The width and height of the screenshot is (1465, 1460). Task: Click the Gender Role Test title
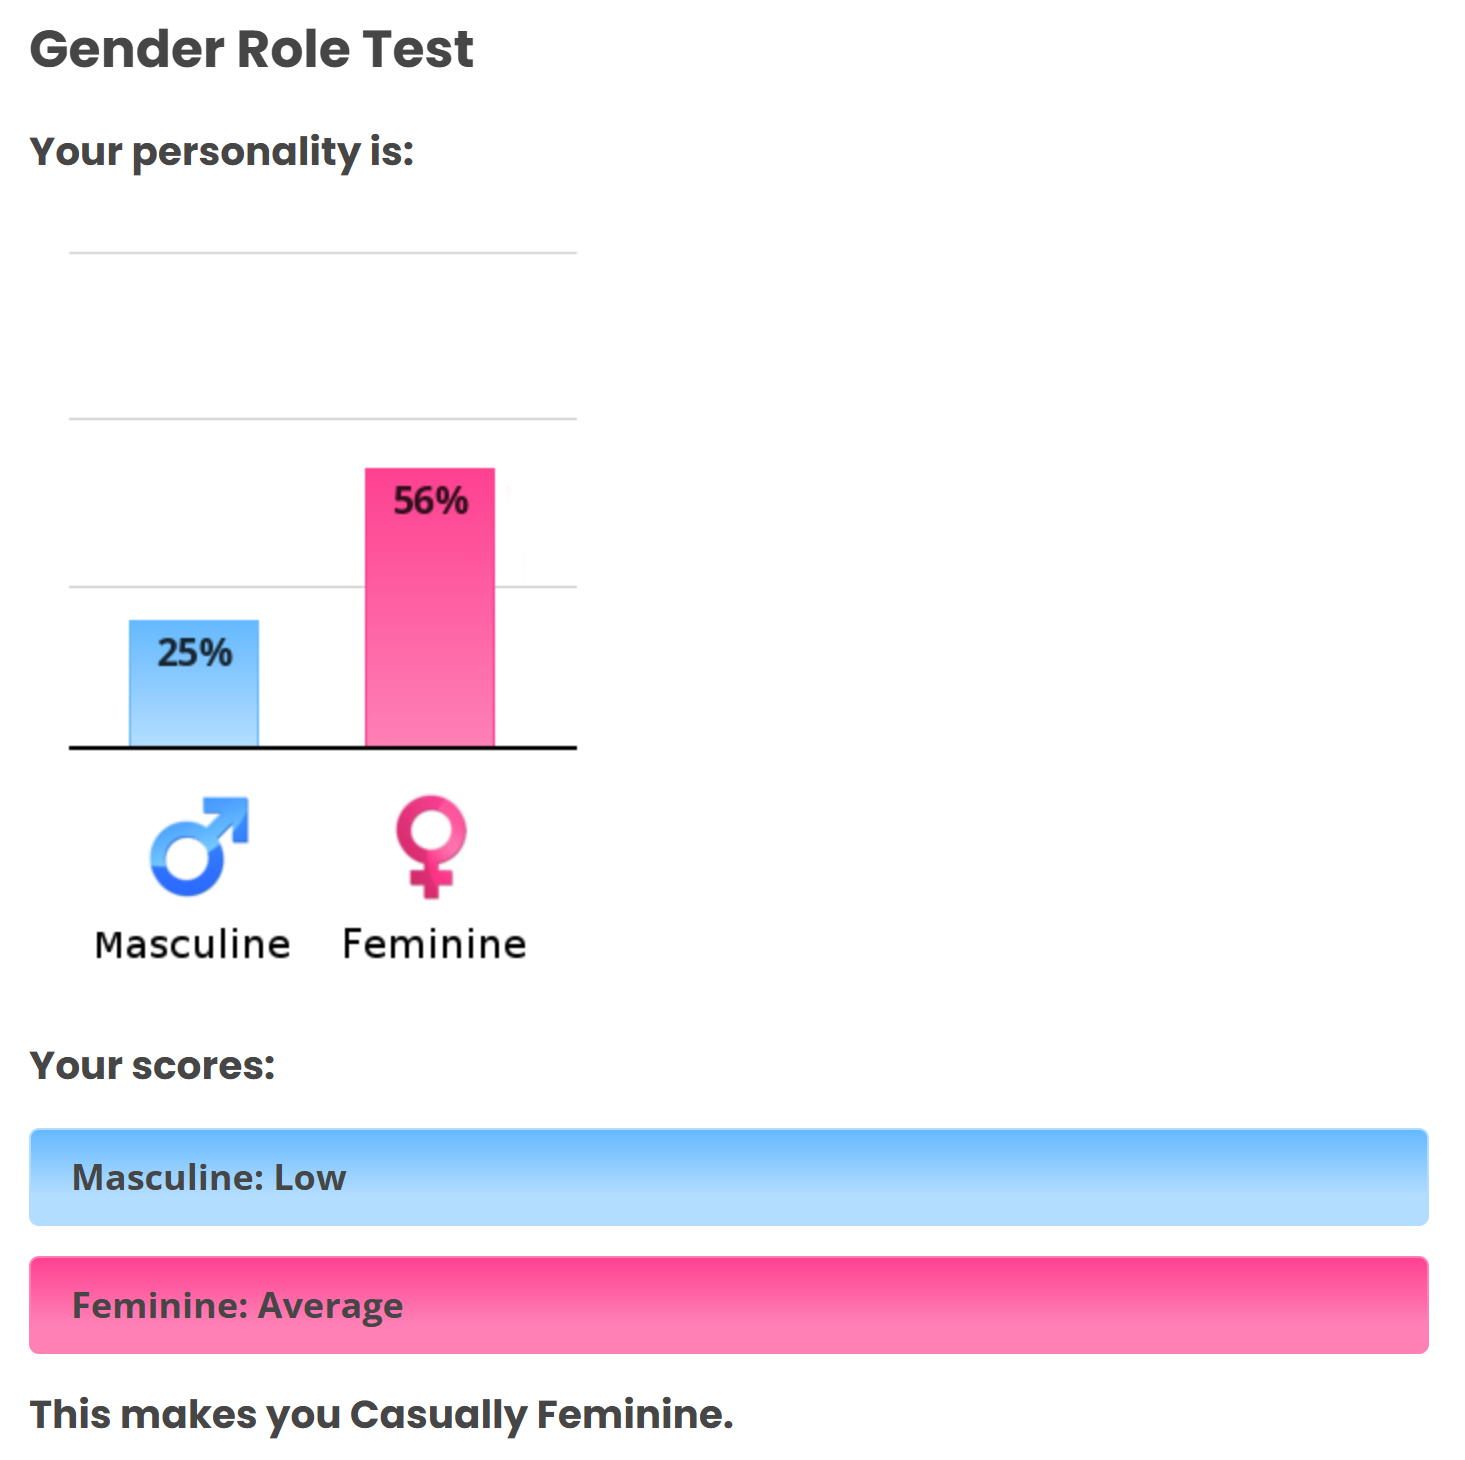pos(251,50)
